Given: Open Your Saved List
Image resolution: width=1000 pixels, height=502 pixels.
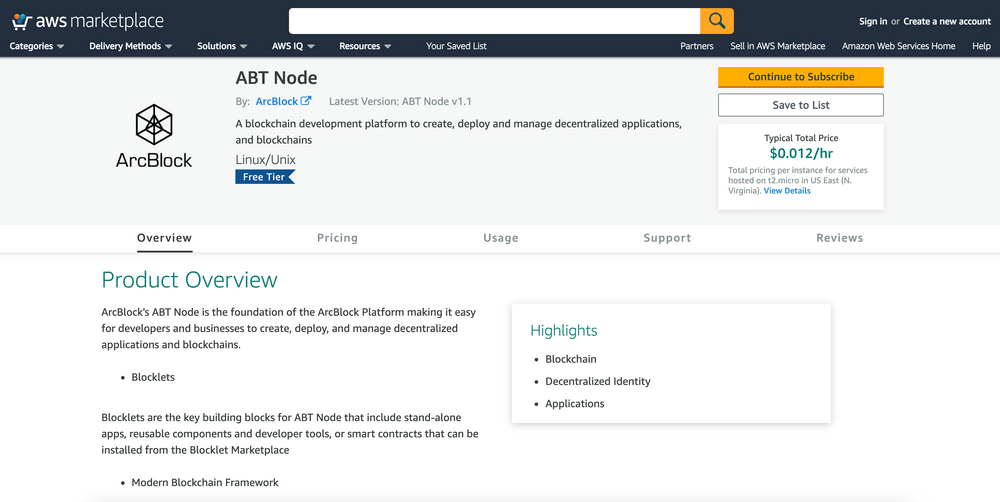Looking at the screenshot, I should pos(456,46).
